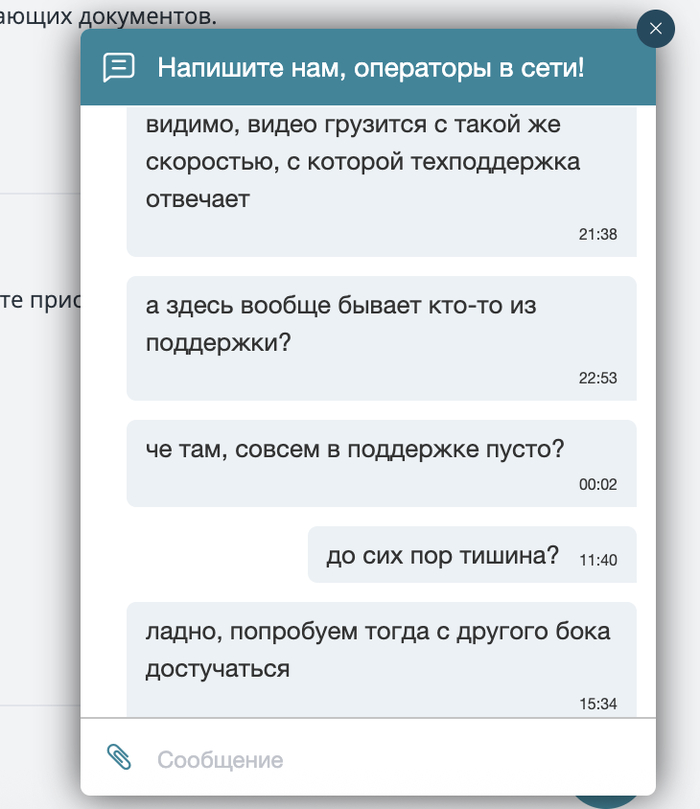
Task: Click the partially hidden page text left of chat
Action: (x=40, y=301)
